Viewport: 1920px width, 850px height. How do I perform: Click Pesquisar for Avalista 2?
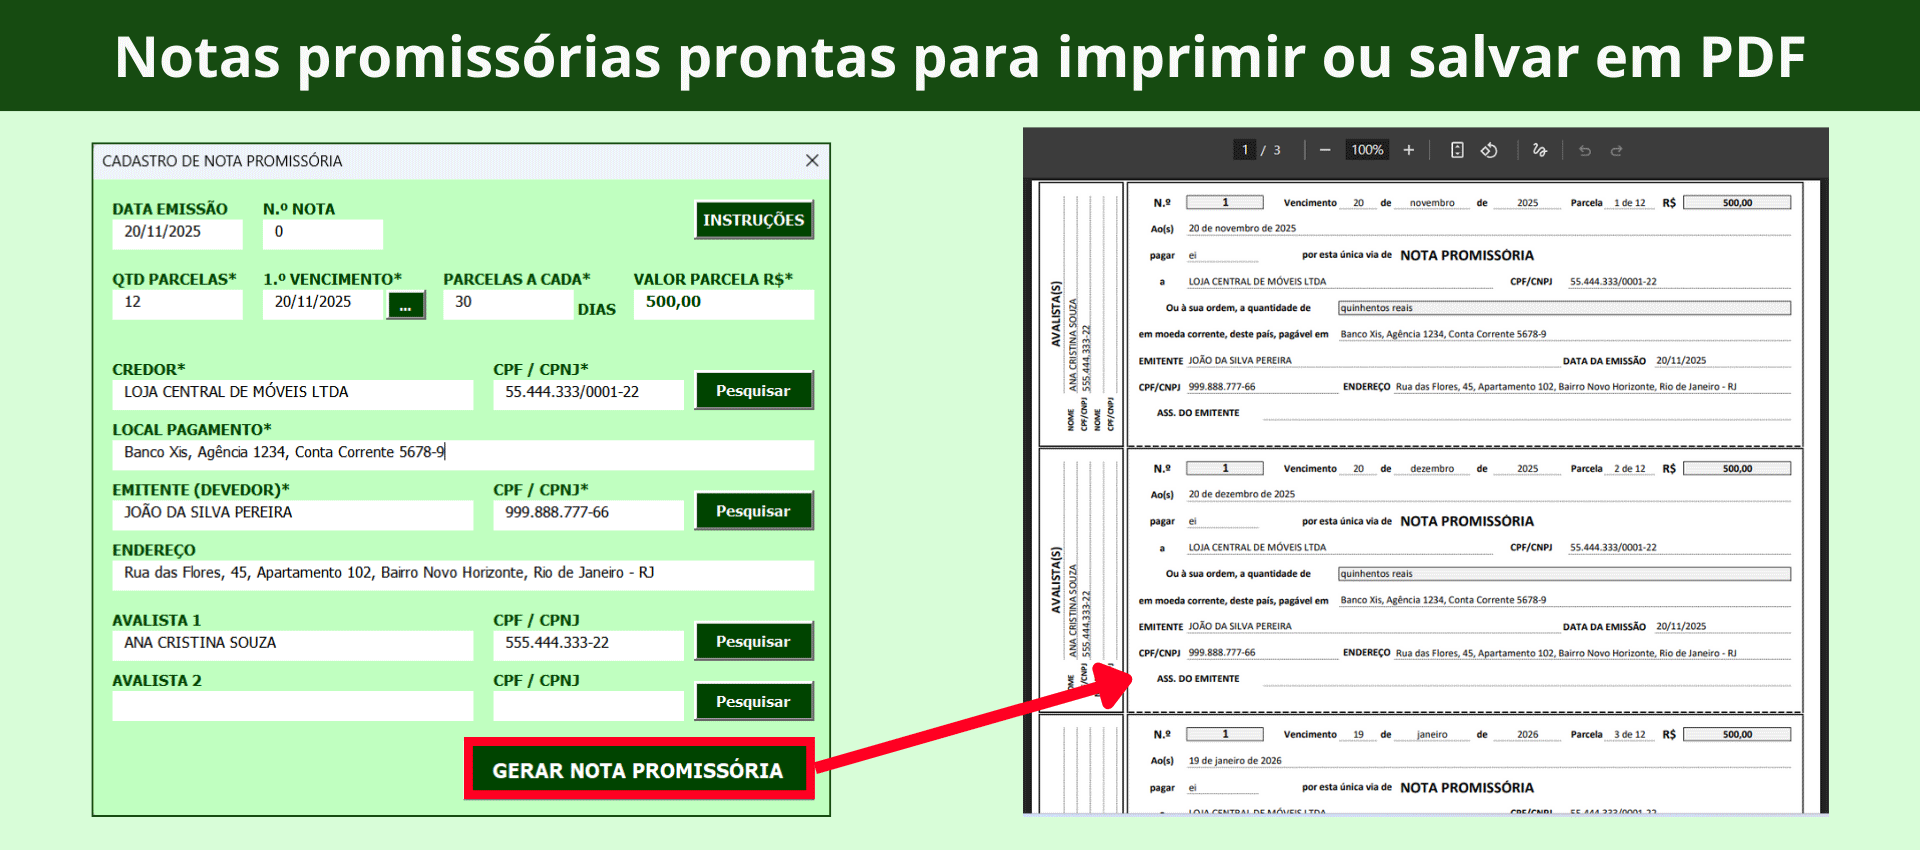753,702
